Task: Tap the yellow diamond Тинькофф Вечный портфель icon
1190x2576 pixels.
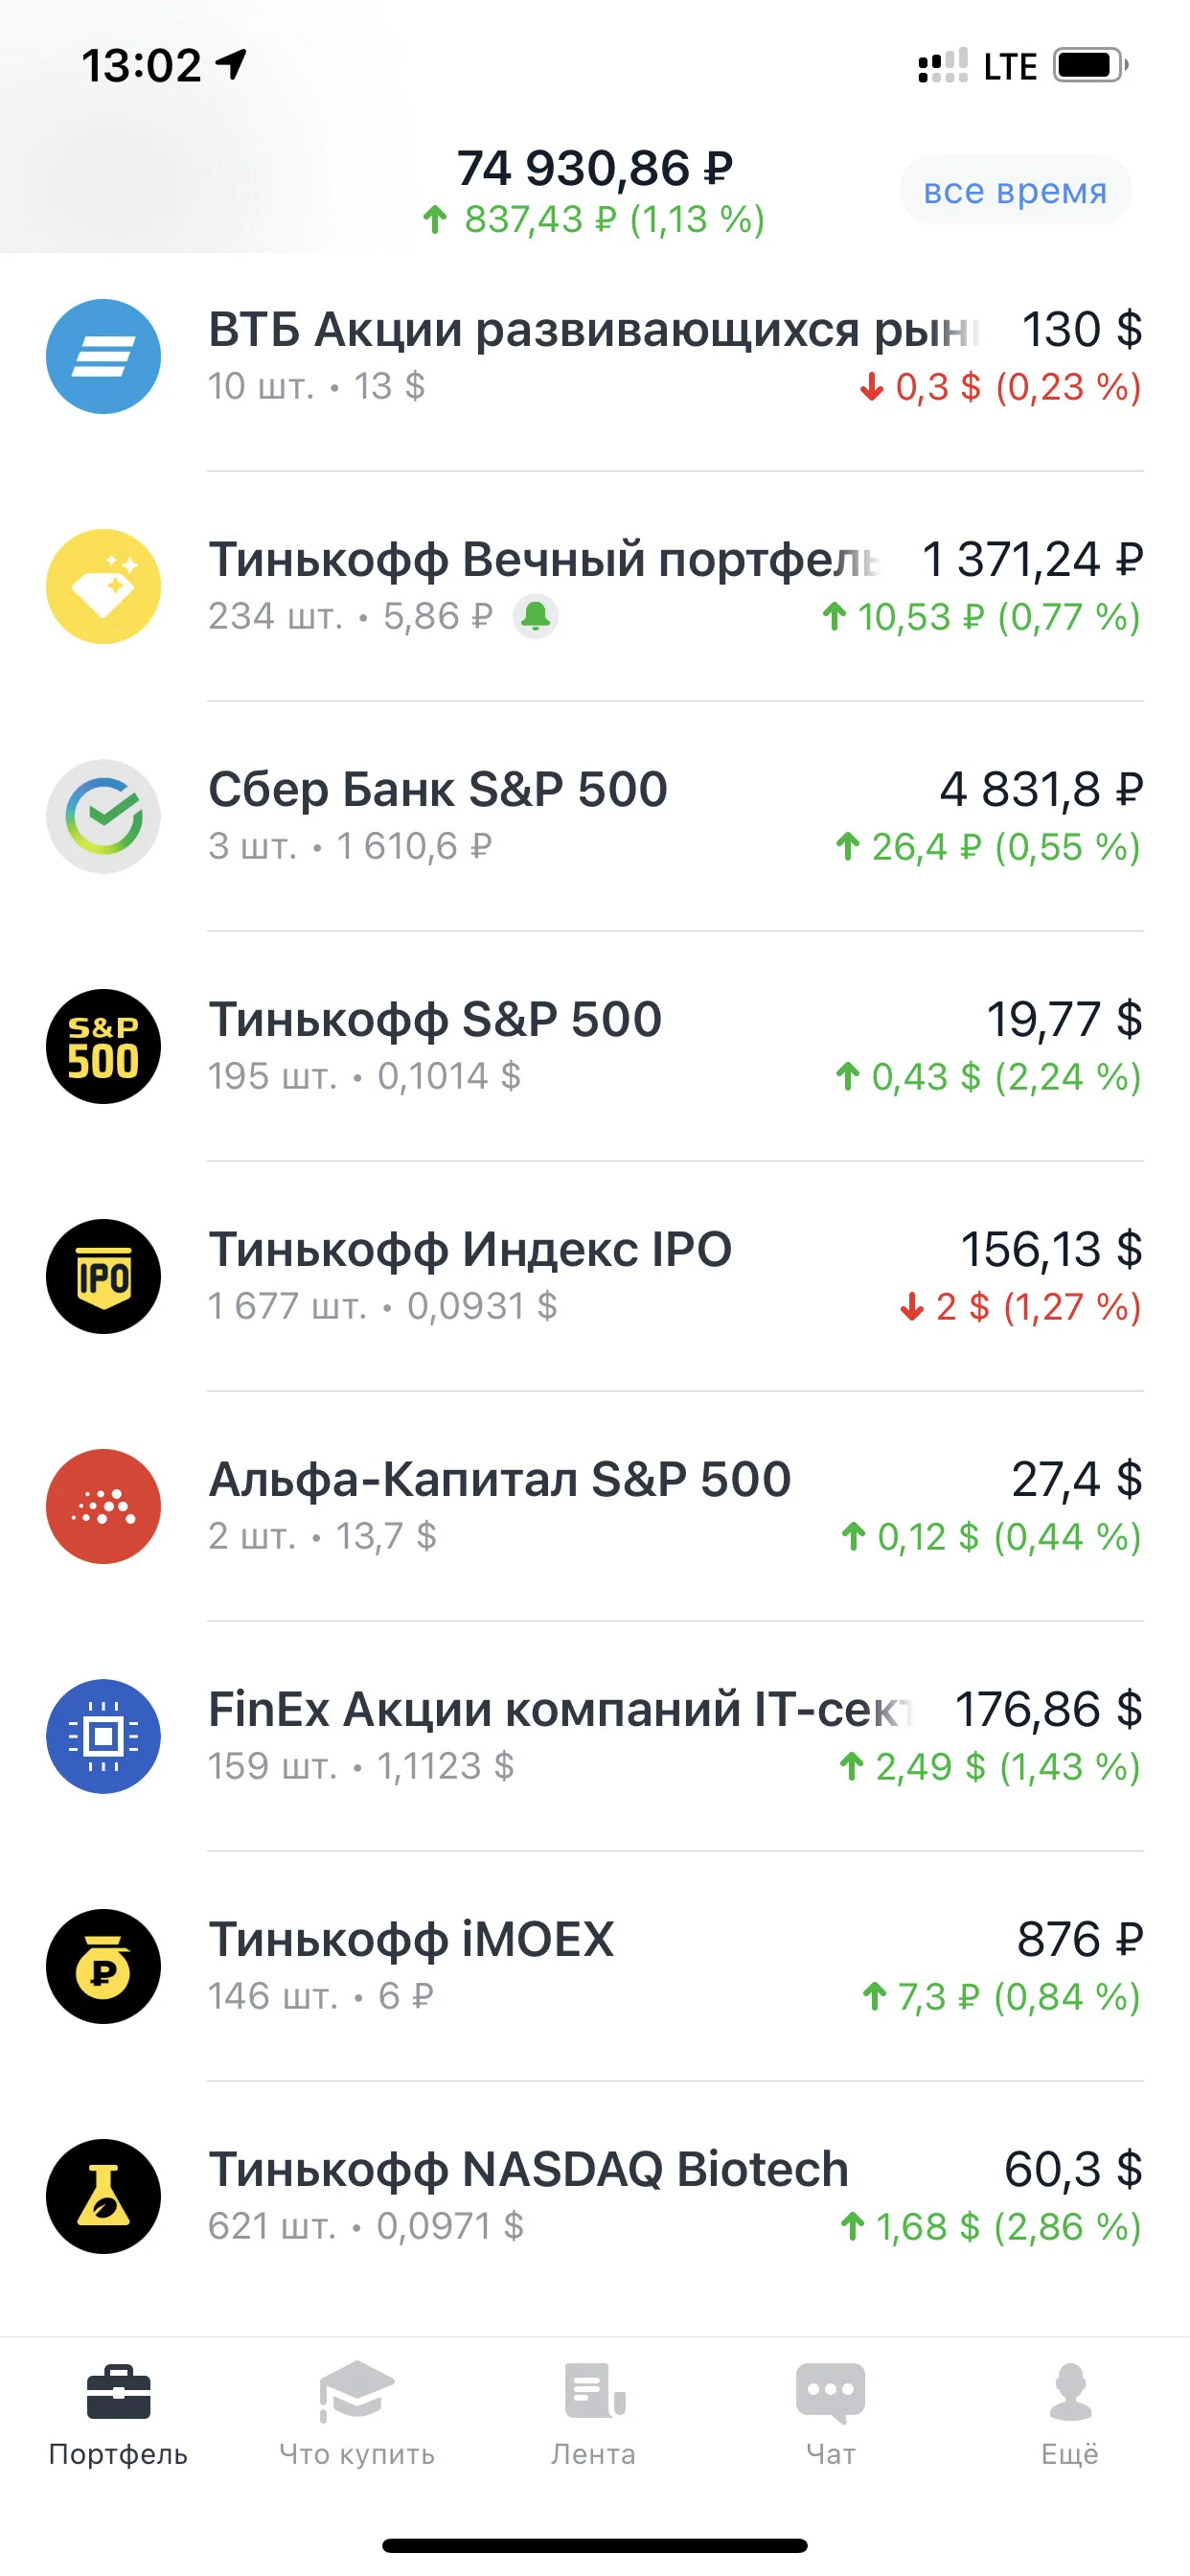Action: [103, 586]
